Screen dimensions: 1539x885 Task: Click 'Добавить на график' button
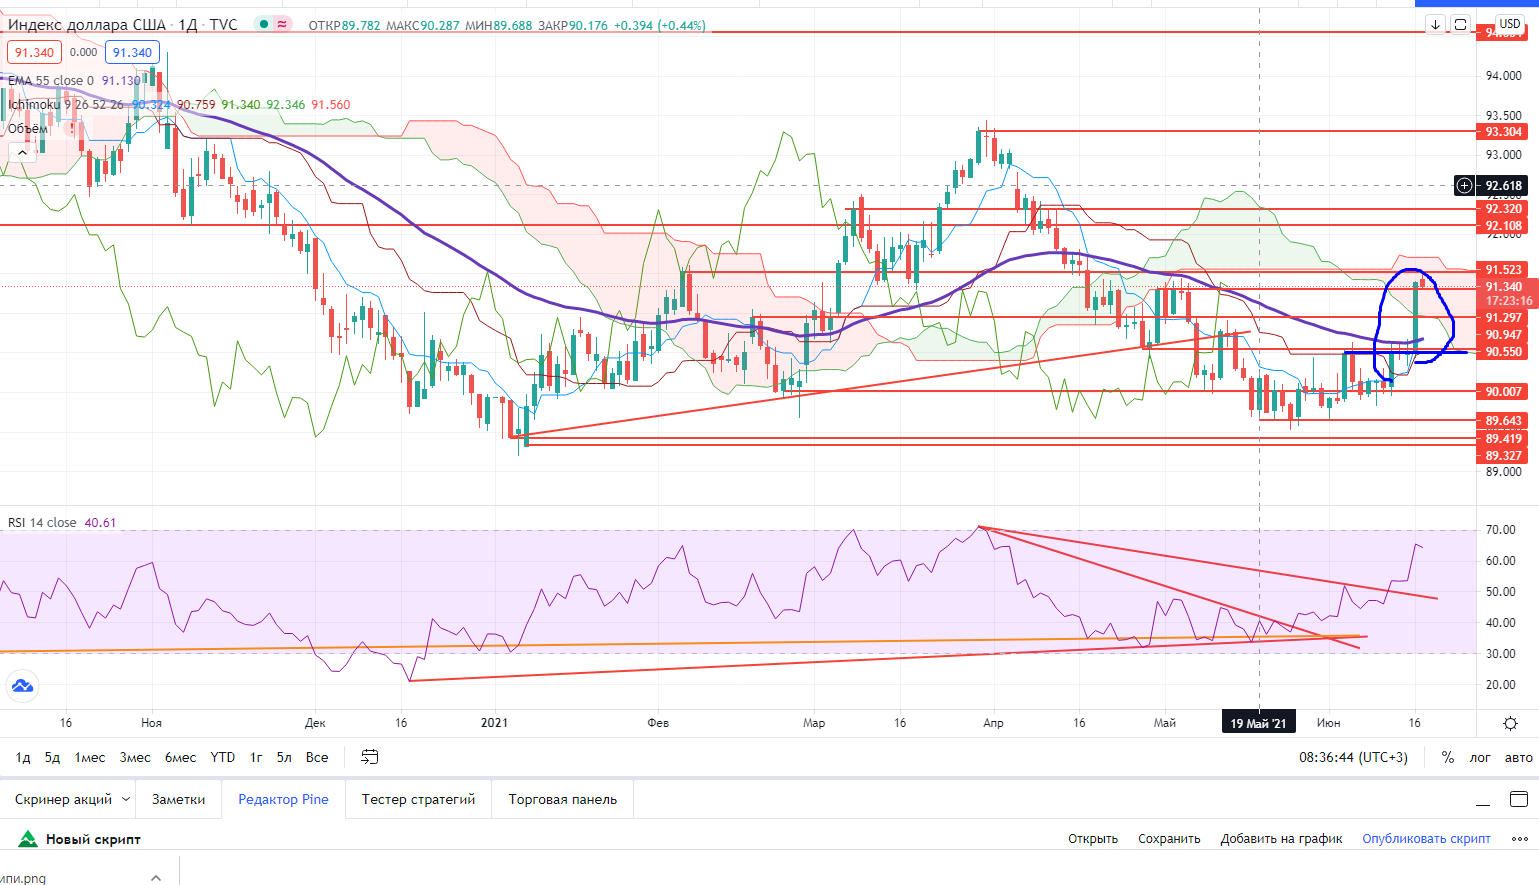(x=1281, y=839)
